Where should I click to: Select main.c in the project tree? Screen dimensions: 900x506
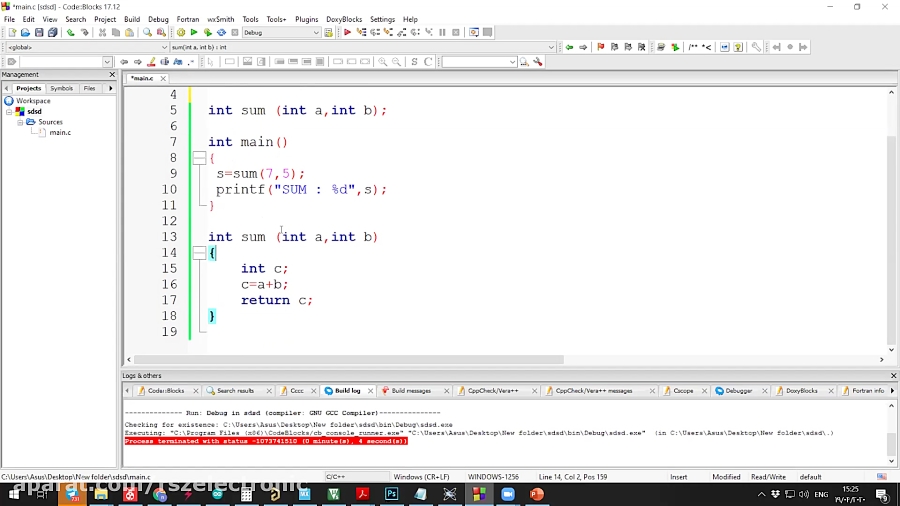[x=60, y=132]
